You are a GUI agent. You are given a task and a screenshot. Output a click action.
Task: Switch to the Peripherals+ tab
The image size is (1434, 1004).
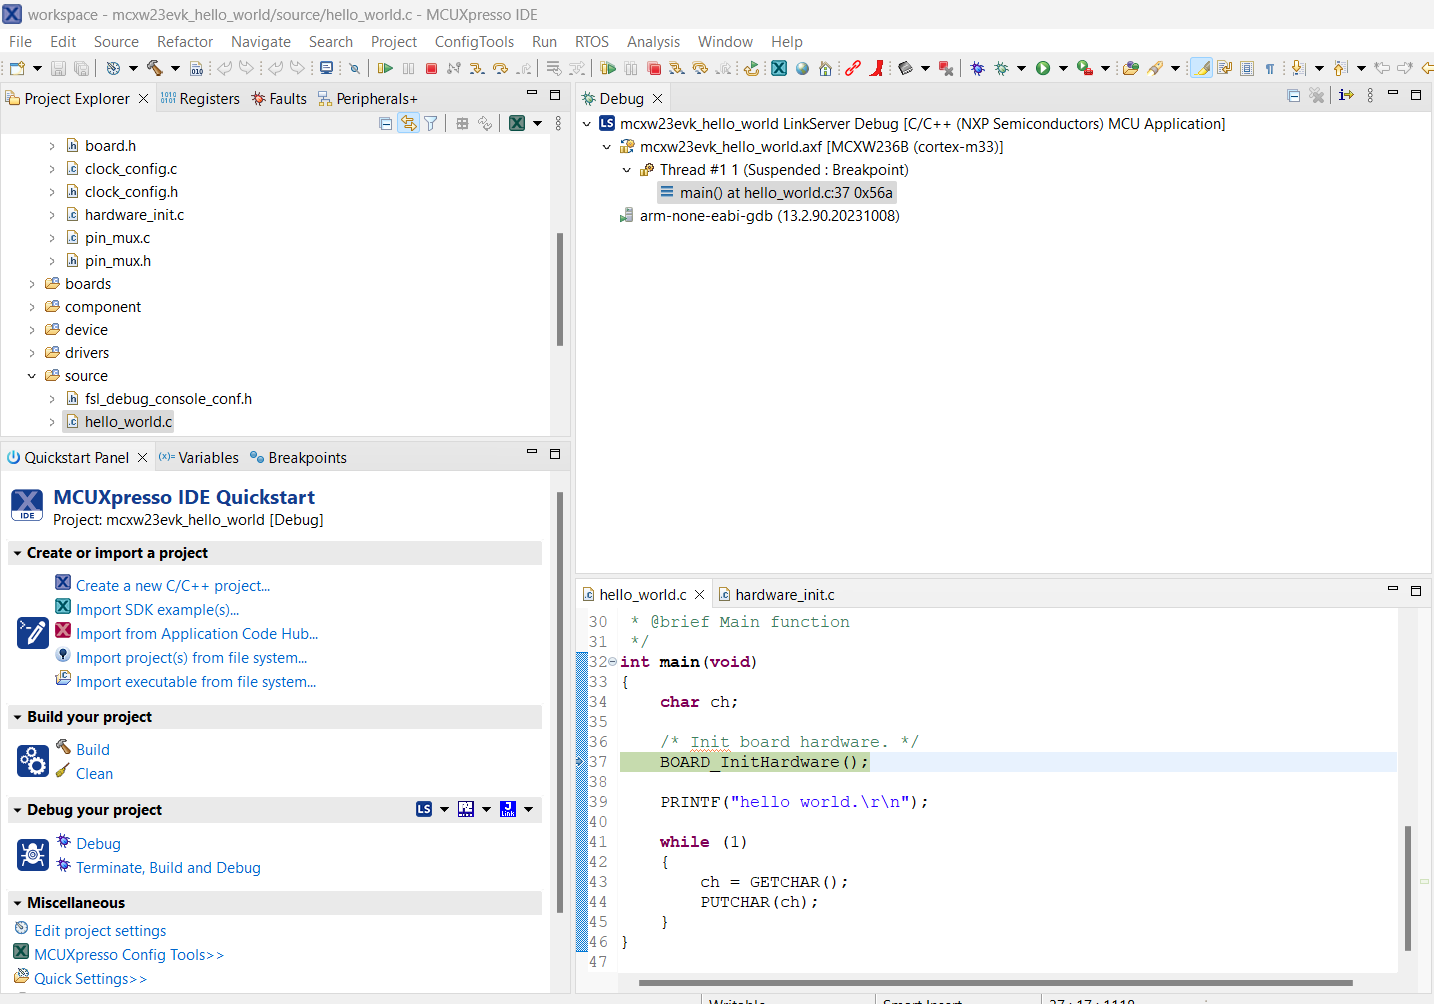pyautogui.click(x=367, y=99)
